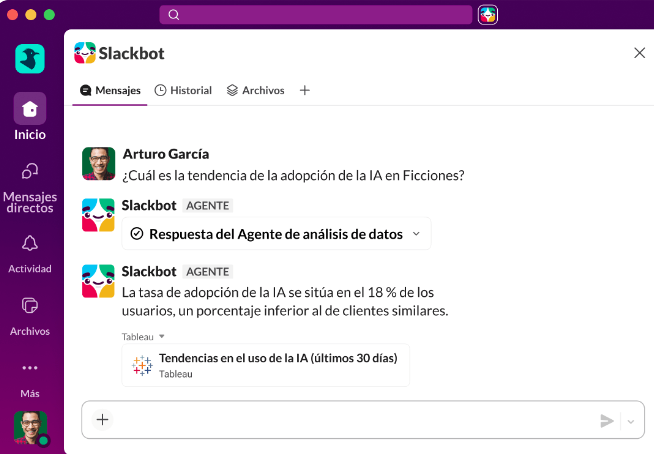The width and height of the screenshot is (654, 454).
Task: Open the Inicio home icon in sidebar
Action: 30,108
